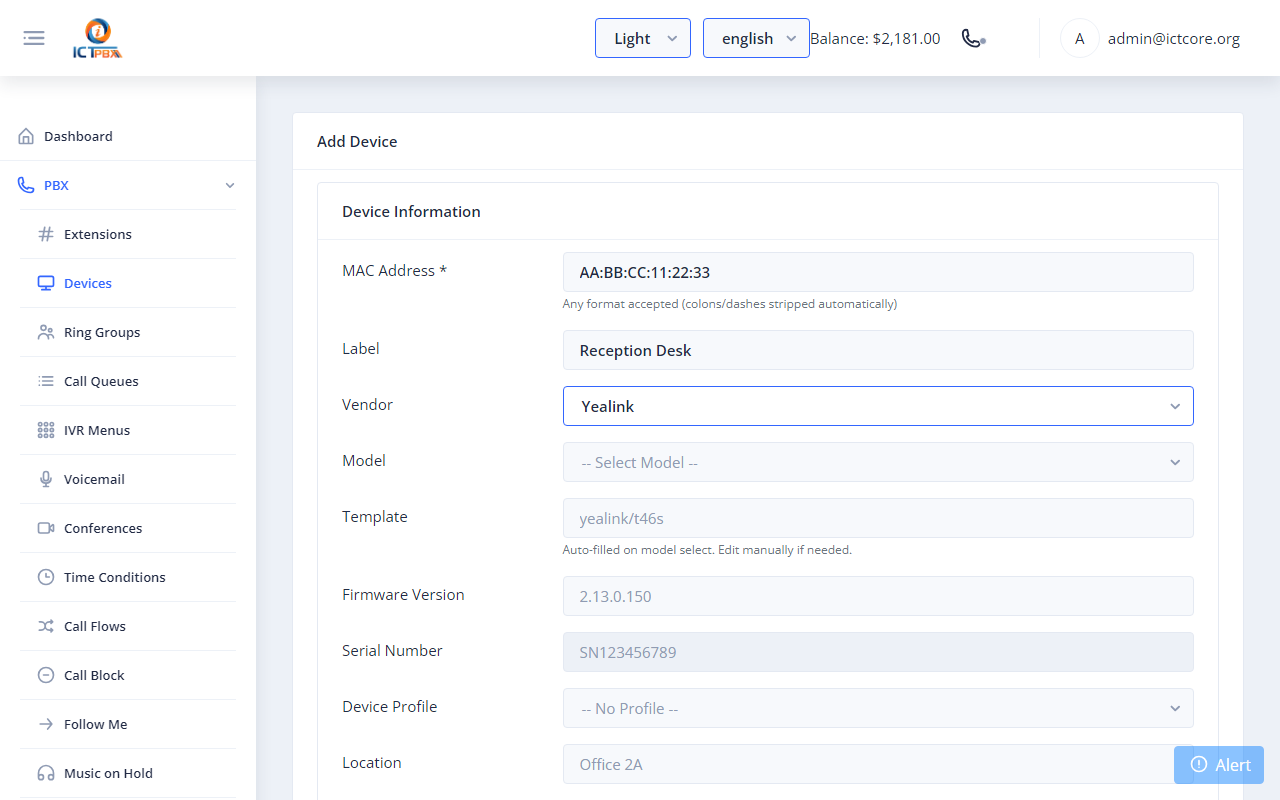Click the user avatar letter A
This screenshot has width=1280, height=800.
[1079, 38]
